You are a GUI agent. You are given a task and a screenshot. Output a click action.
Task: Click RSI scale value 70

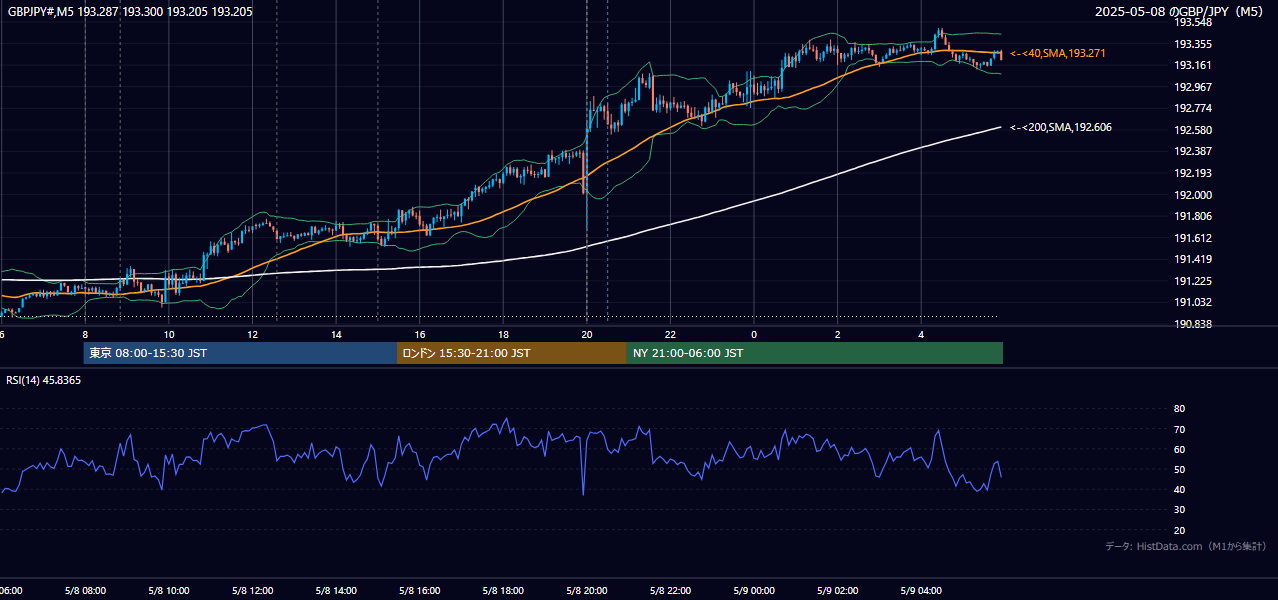[1179, 429]
